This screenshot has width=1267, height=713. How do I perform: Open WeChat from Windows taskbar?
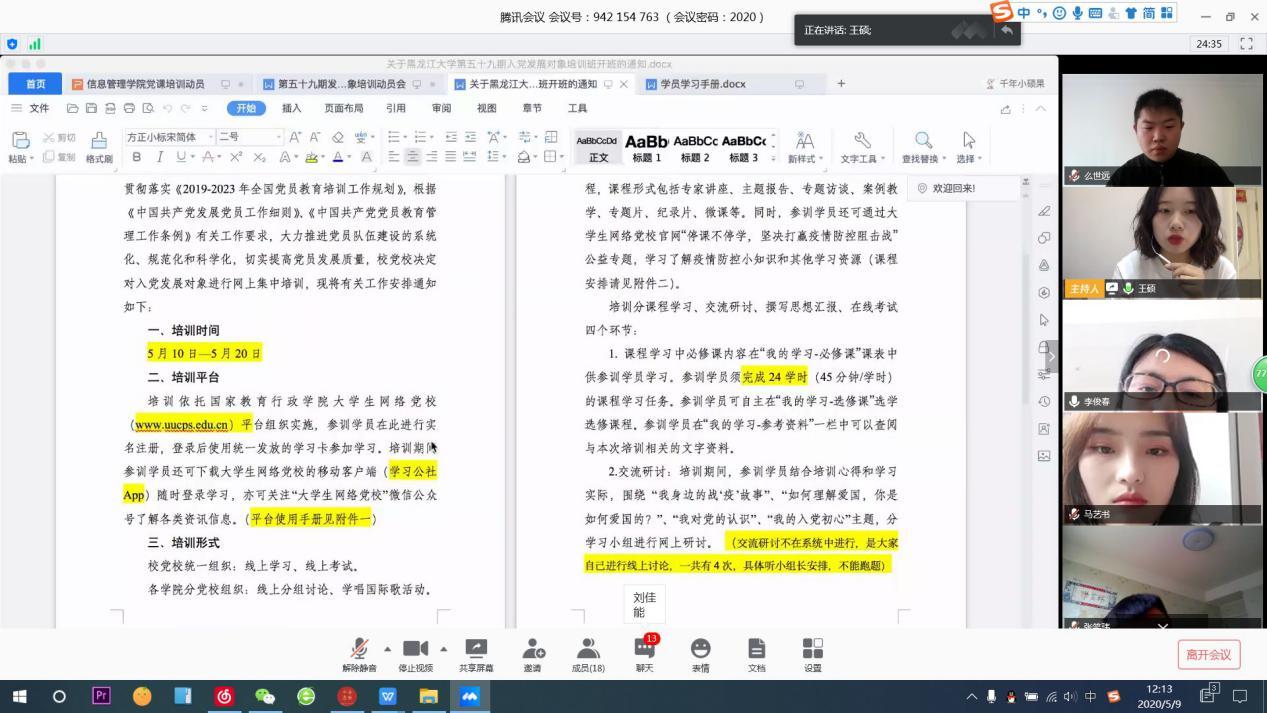(264, 696)
